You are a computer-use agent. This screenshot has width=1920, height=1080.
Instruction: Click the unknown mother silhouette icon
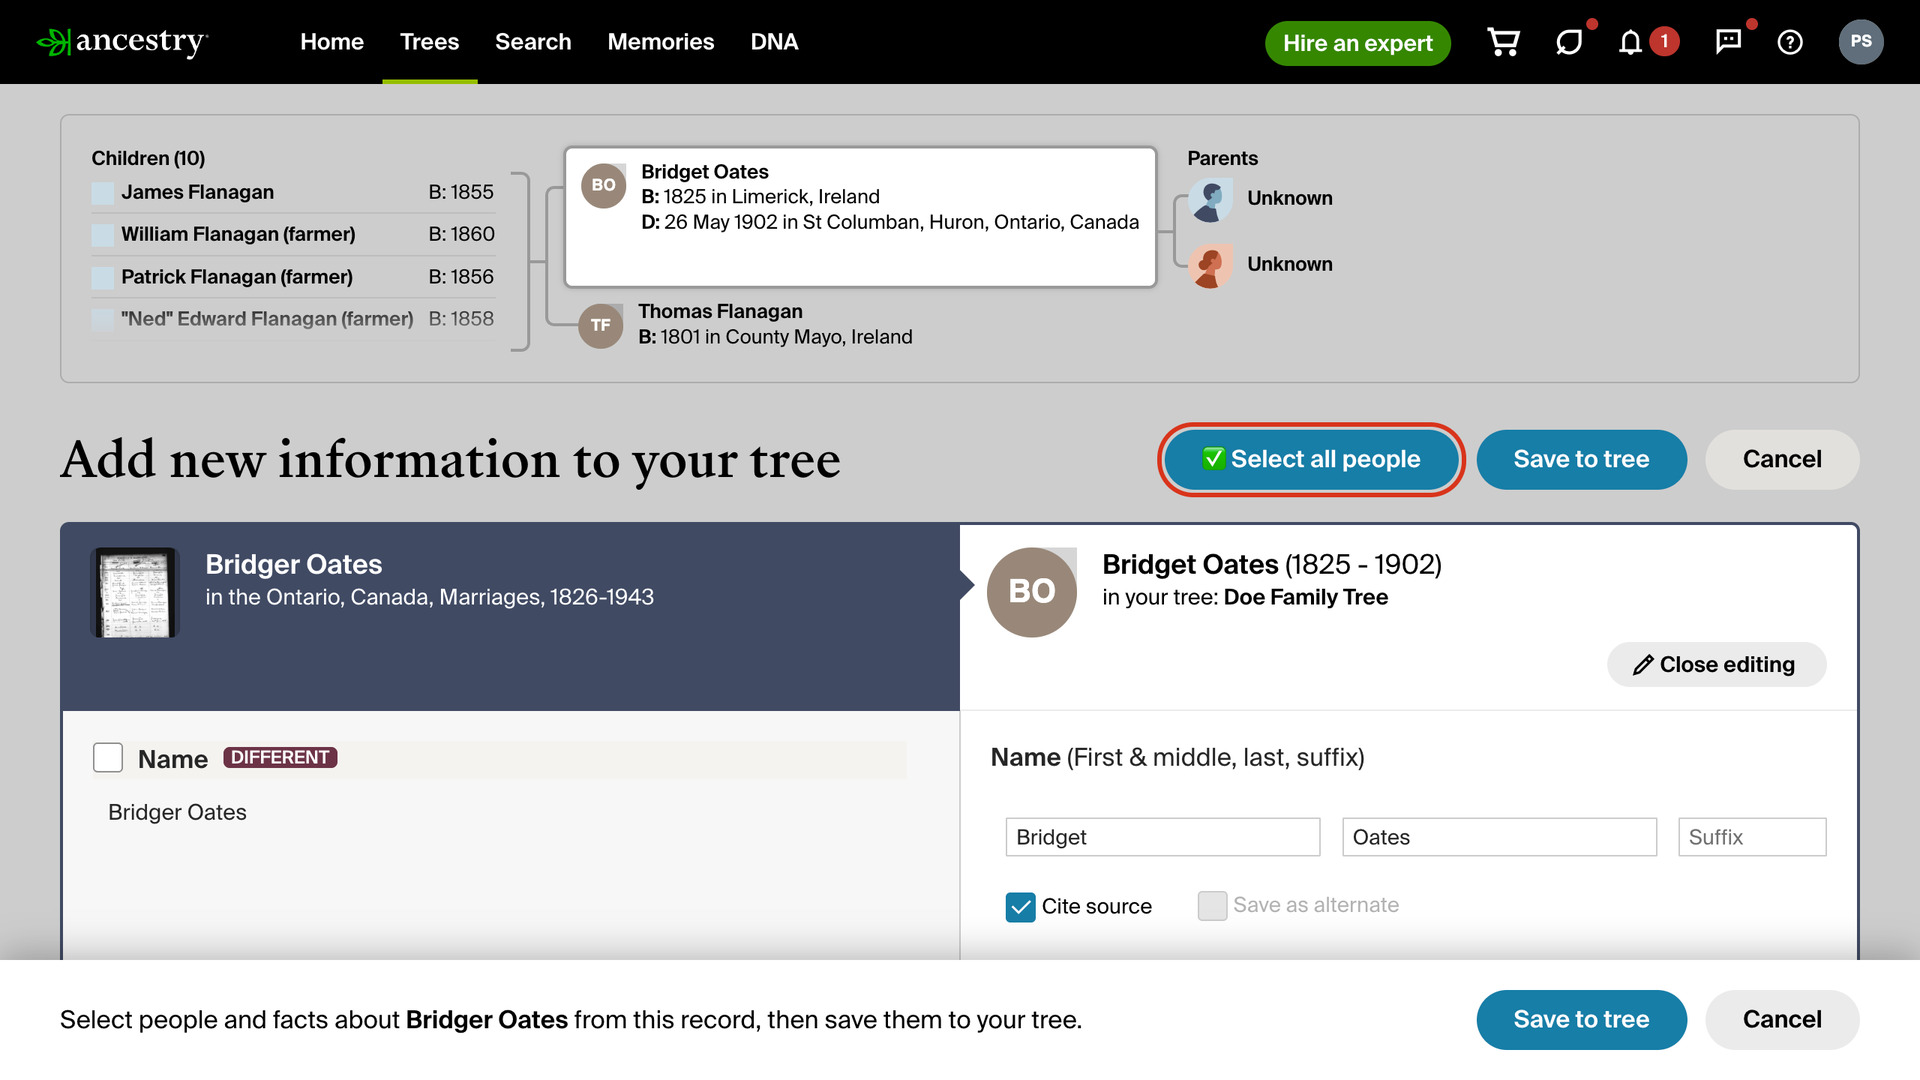(x=1211, y=266)
